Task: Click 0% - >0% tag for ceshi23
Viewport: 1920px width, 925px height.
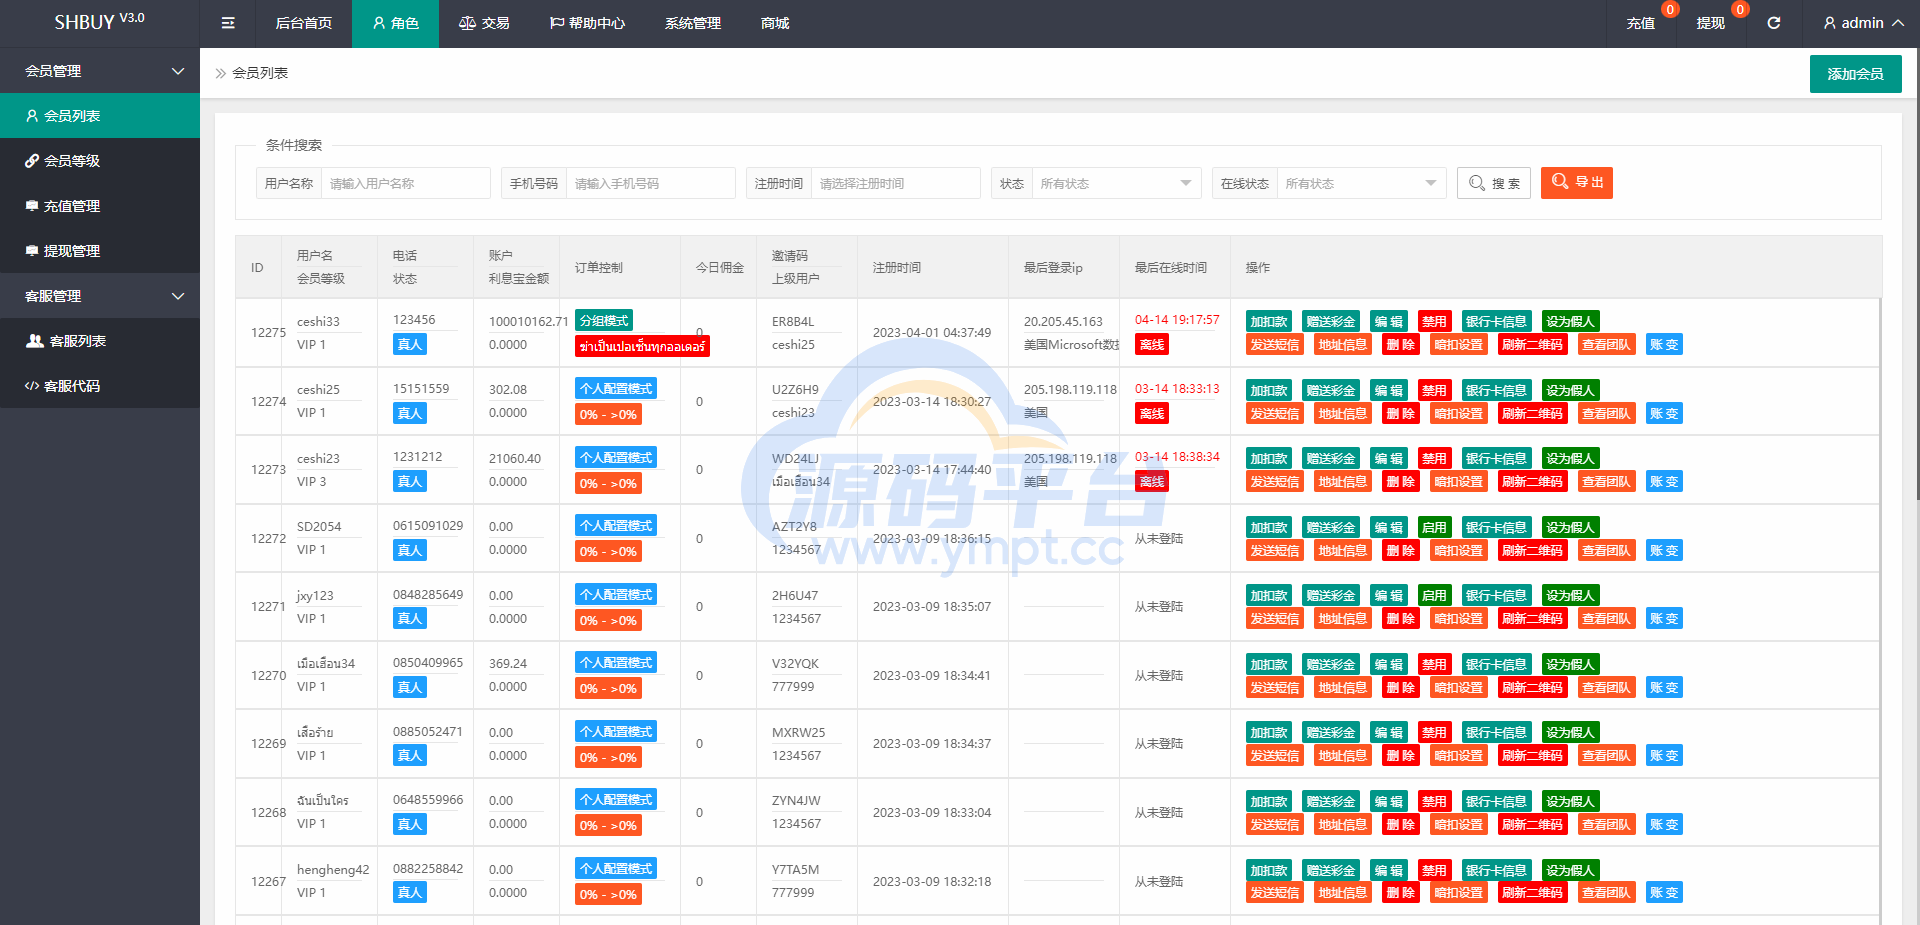Action: [x=608, y=483]
